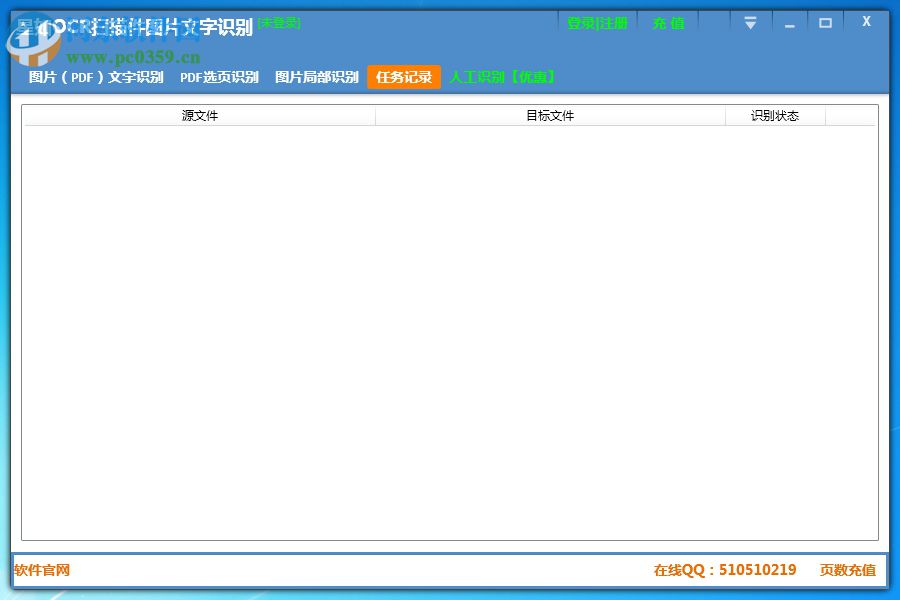
Task: Open the 充值 recharge option
Action: coord(667,23)
